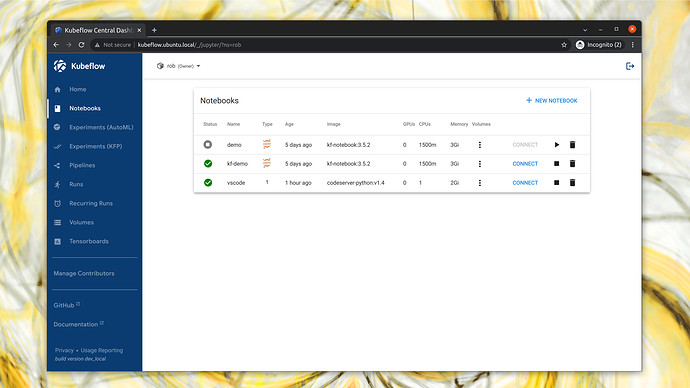Show volumes menu for vscode notebook
This screenshot has width=690, height=388.
point(480,183)
